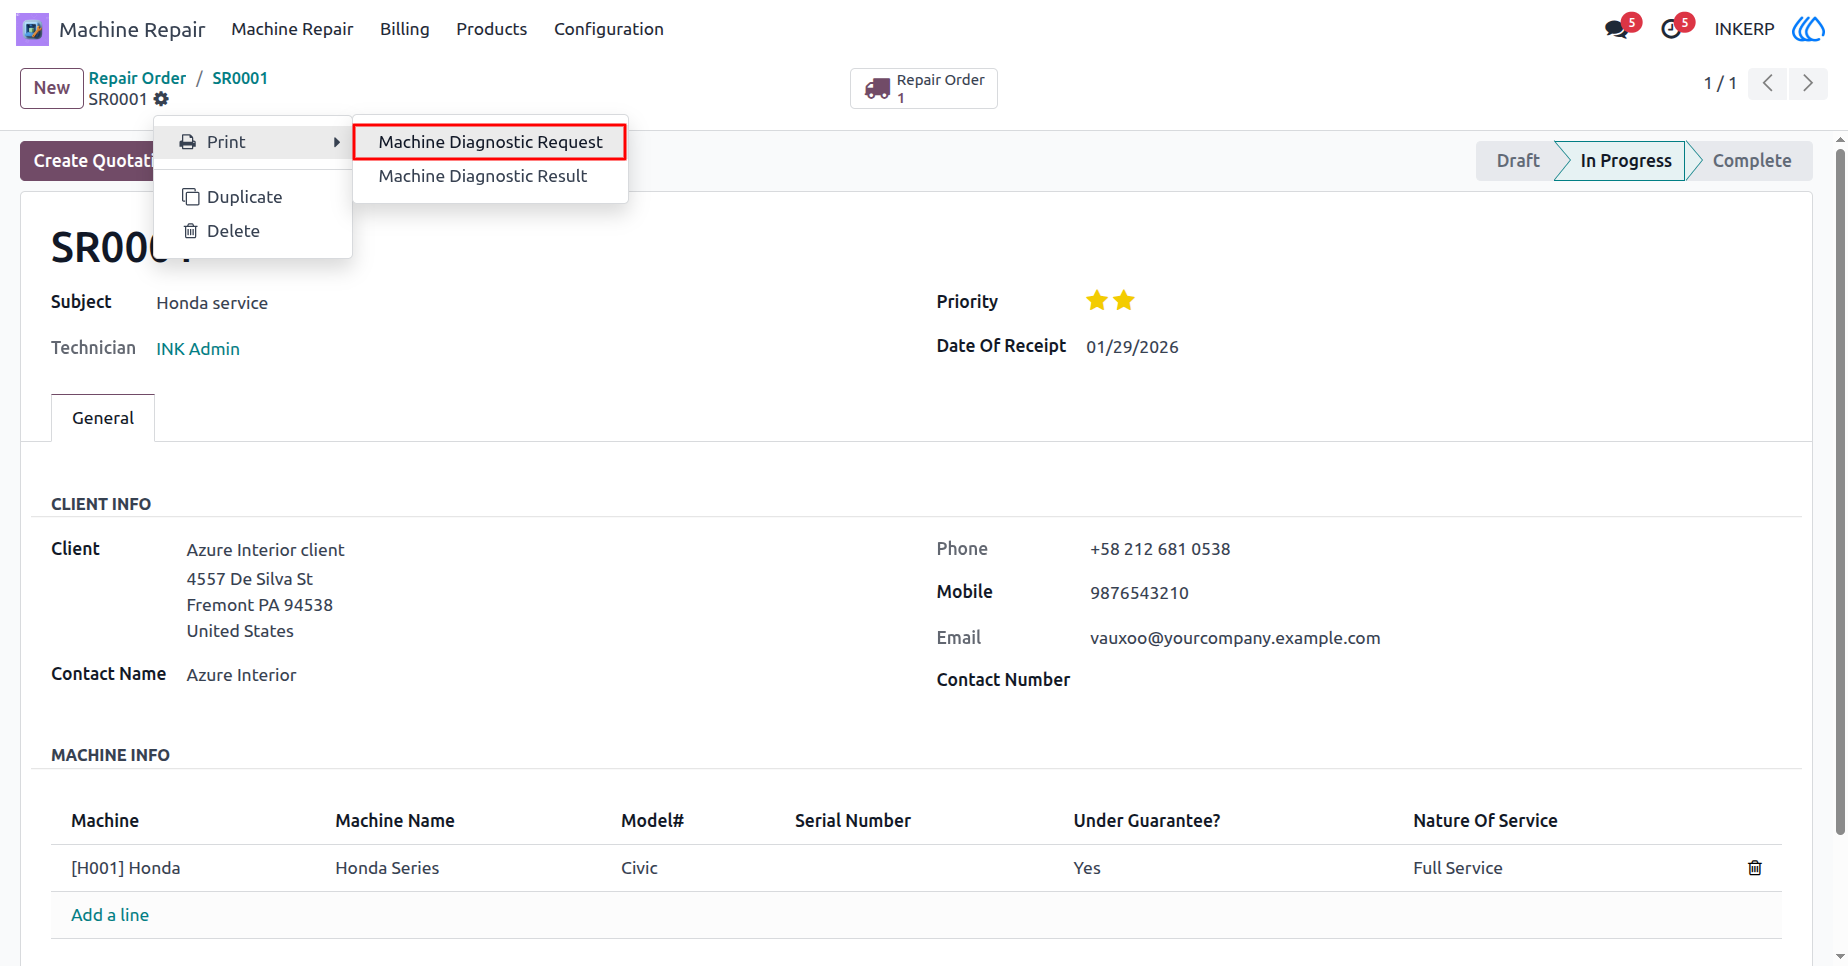Open the conversations chat icon
This screenshot has height=966, width=1848.
(x=1616, y=29)
